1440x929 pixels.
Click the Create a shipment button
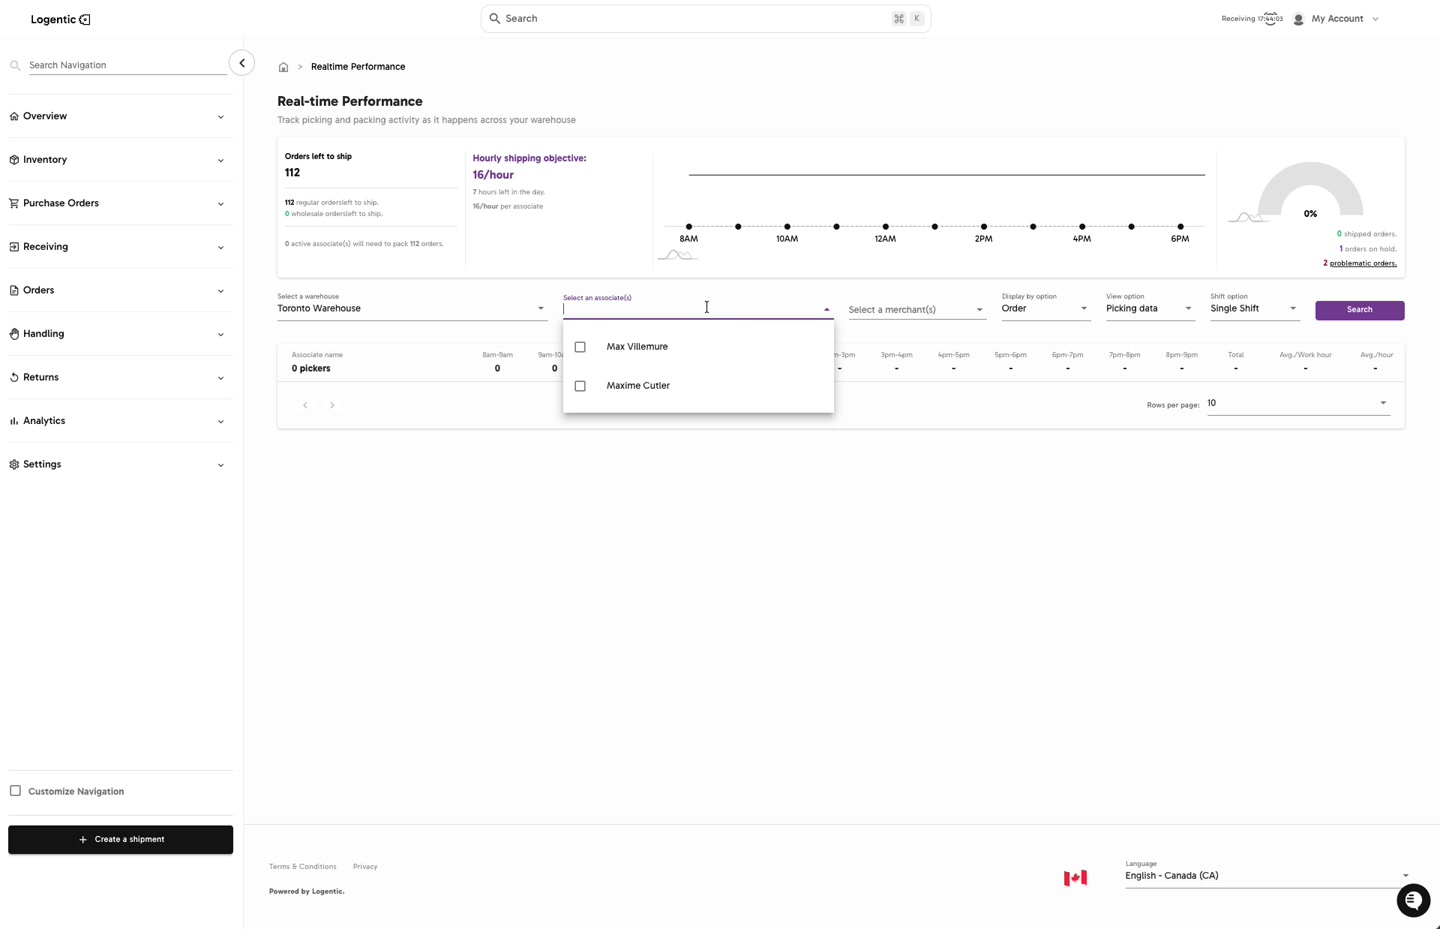(x=120, y=839)
